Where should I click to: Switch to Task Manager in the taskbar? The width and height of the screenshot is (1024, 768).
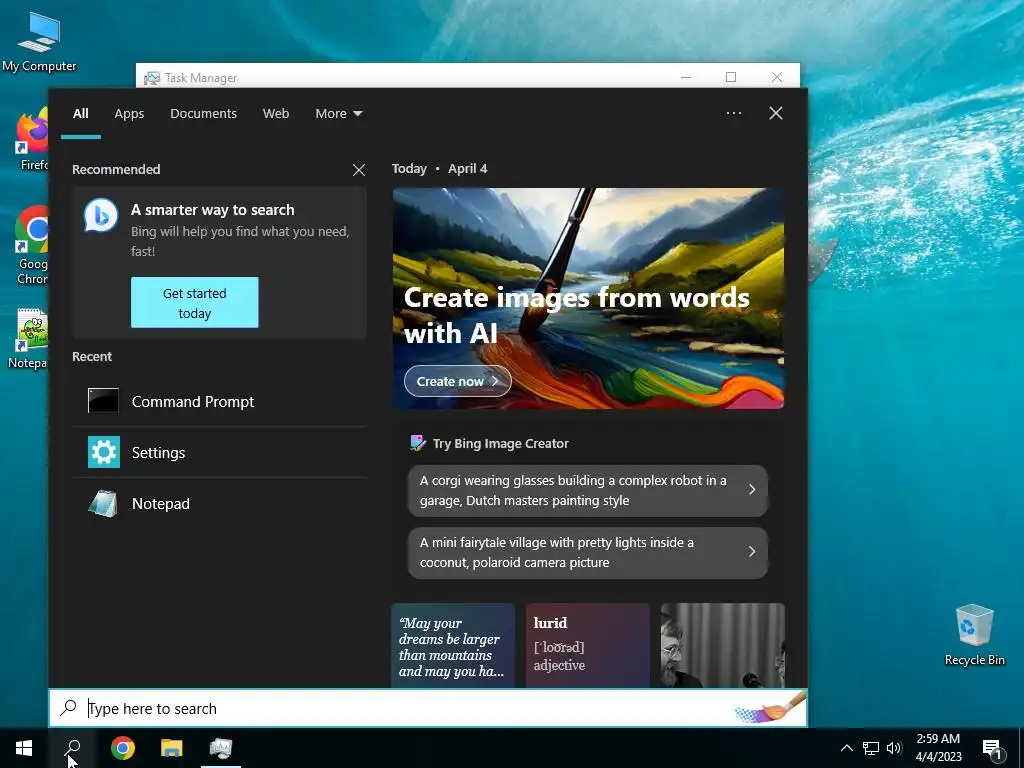pyautogui.click(x=221, y=748)
